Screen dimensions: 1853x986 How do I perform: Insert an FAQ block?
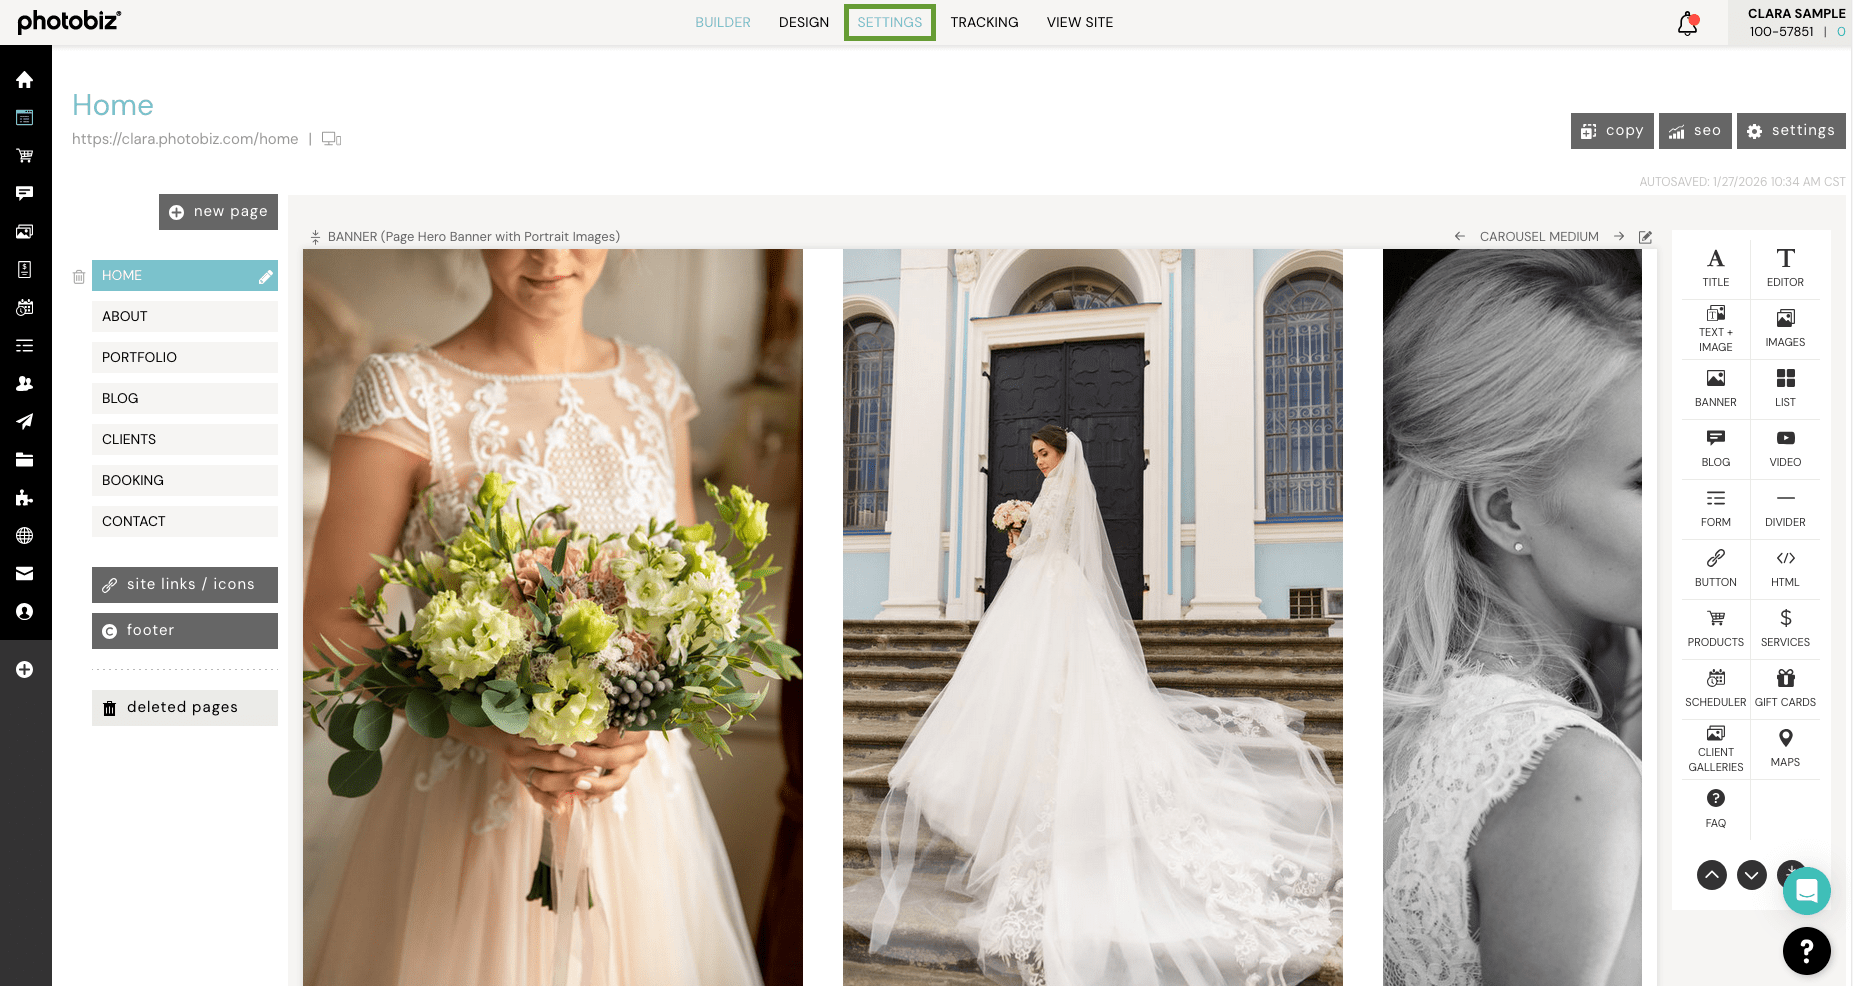tap(1716, 808)
